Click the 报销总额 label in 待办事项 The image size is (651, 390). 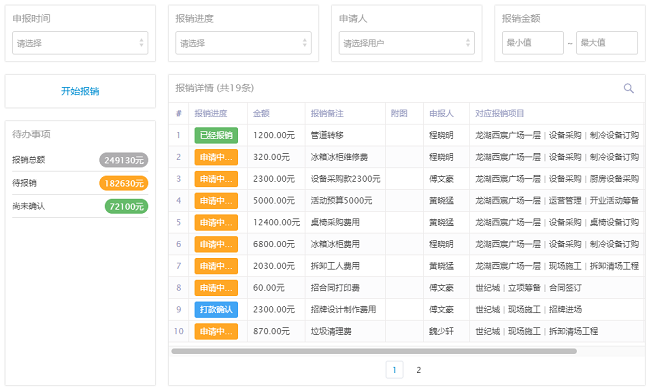coord(29,160)
